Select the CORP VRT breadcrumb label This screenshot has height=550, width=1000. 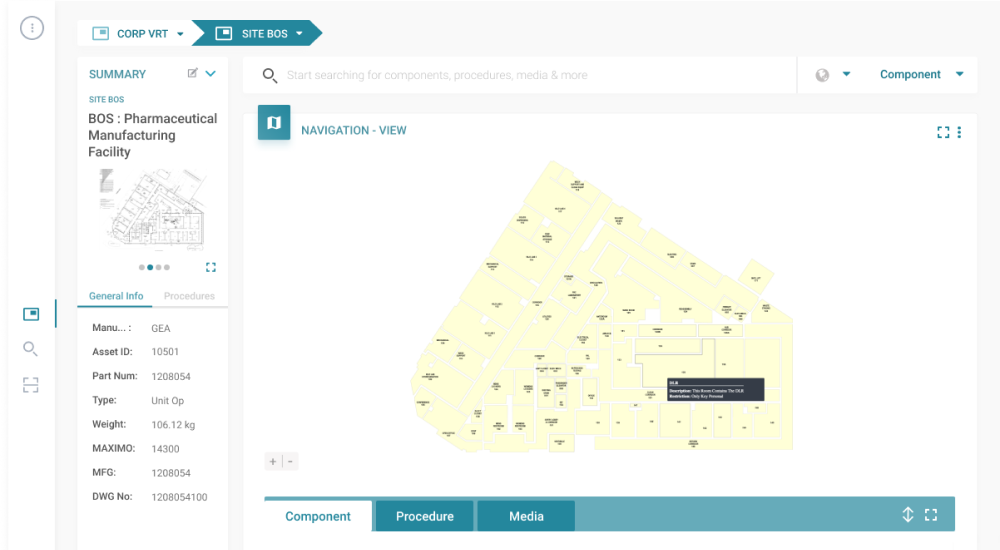pos(142,34)
